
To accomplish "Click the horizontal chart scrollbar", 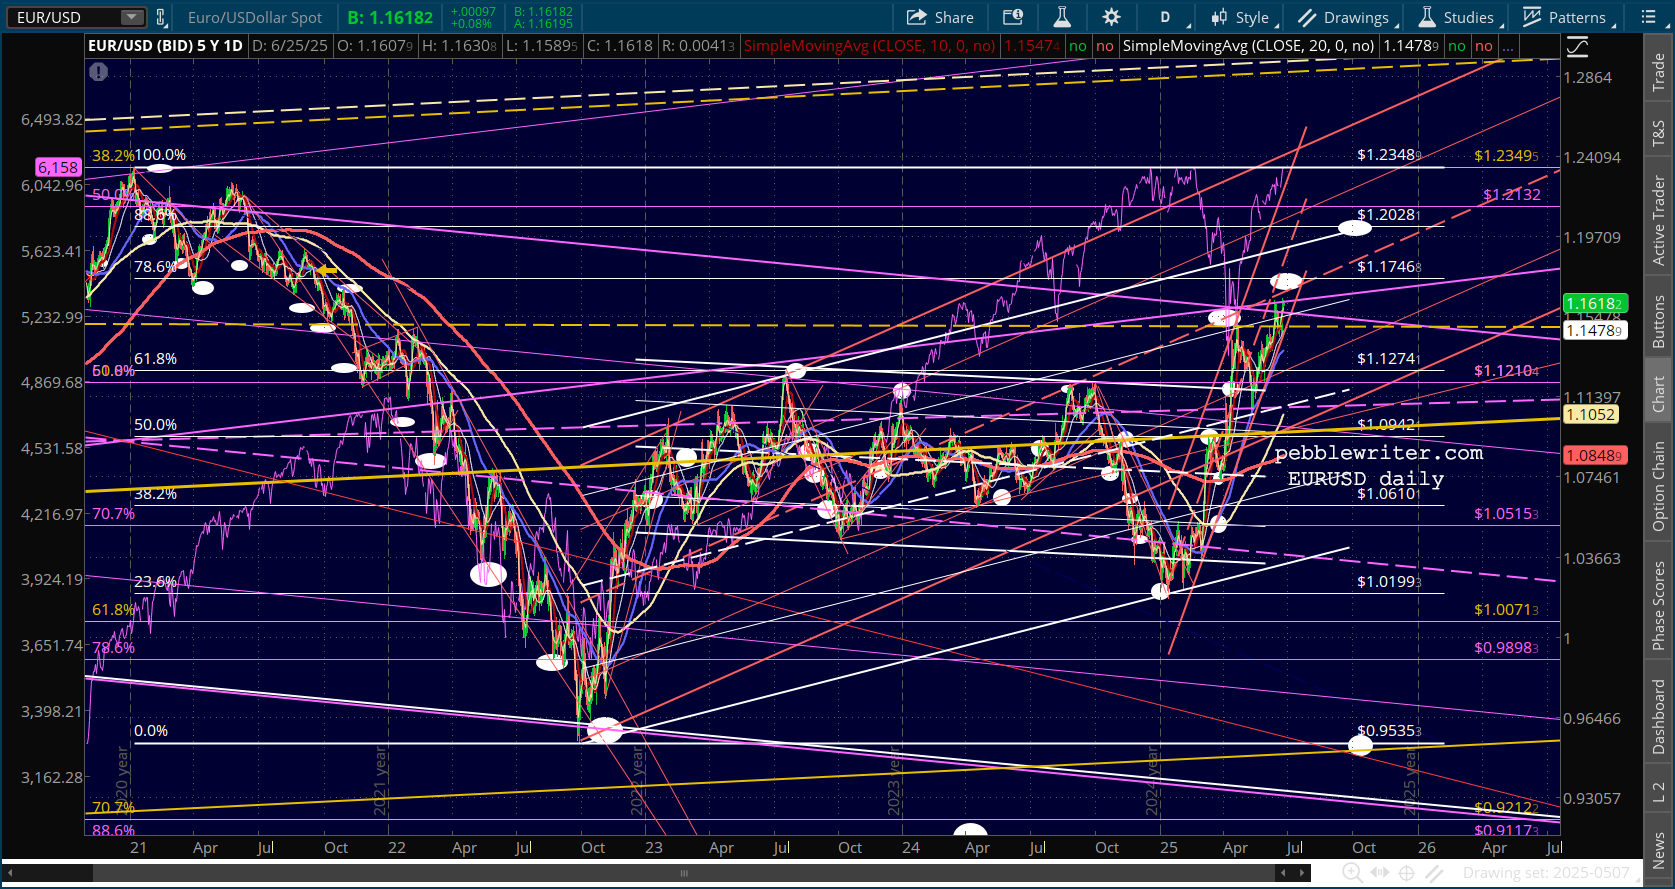I will click(685, 873).
